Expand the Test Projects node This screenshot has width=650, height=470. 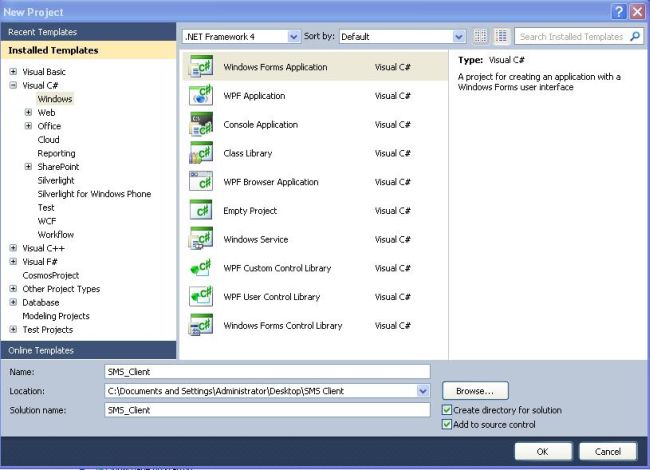pos(13,329)
